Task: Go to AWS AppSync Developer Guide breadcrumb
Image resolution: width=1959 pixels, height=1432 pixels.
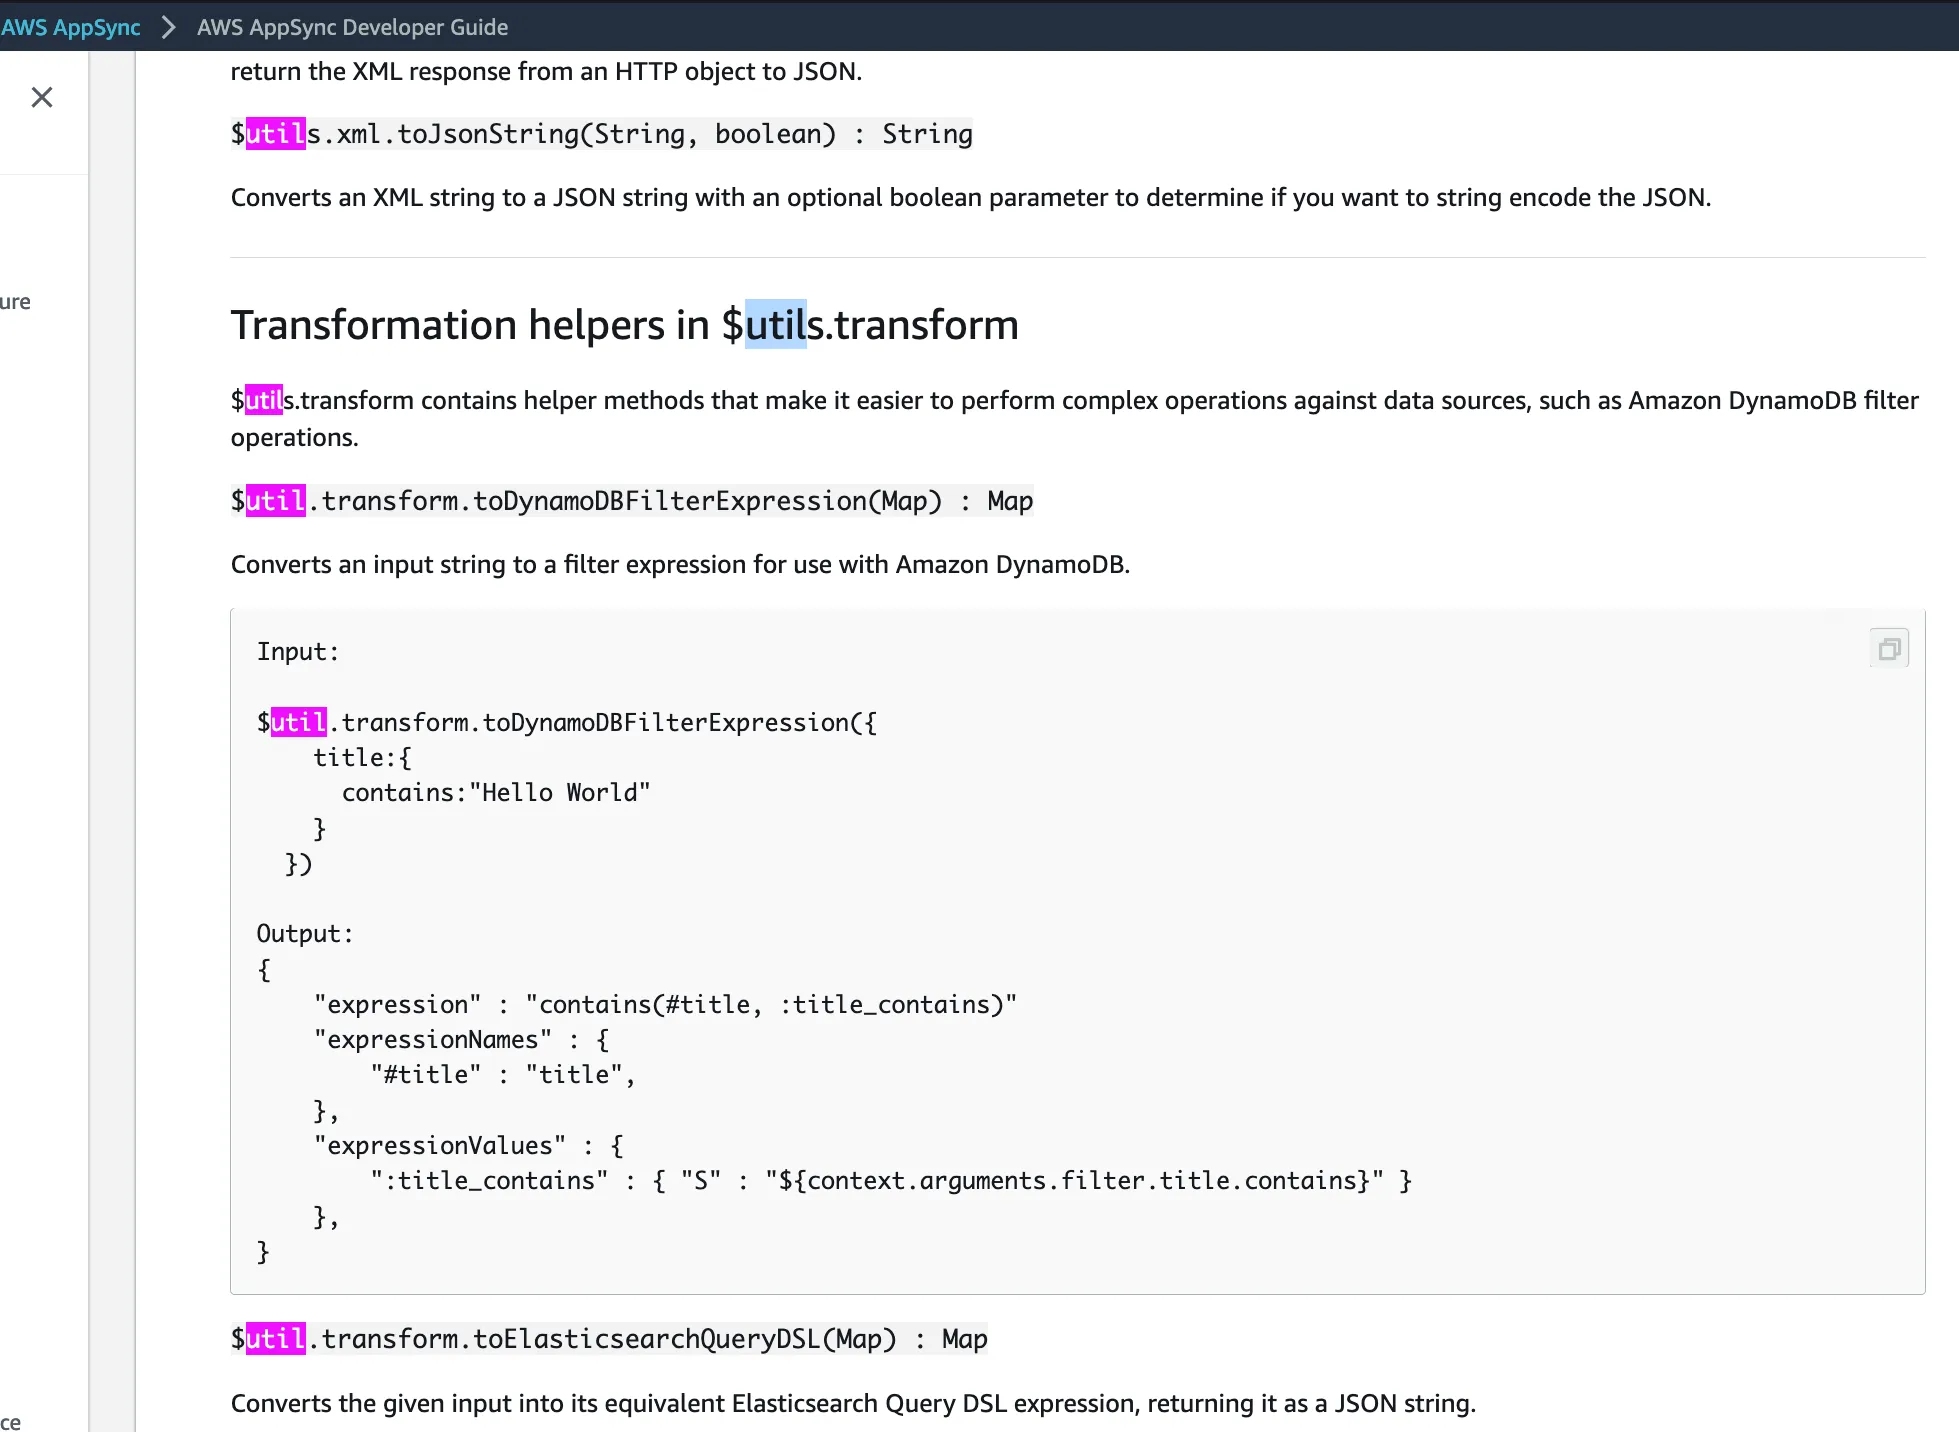Action: (x=352, y=27)
